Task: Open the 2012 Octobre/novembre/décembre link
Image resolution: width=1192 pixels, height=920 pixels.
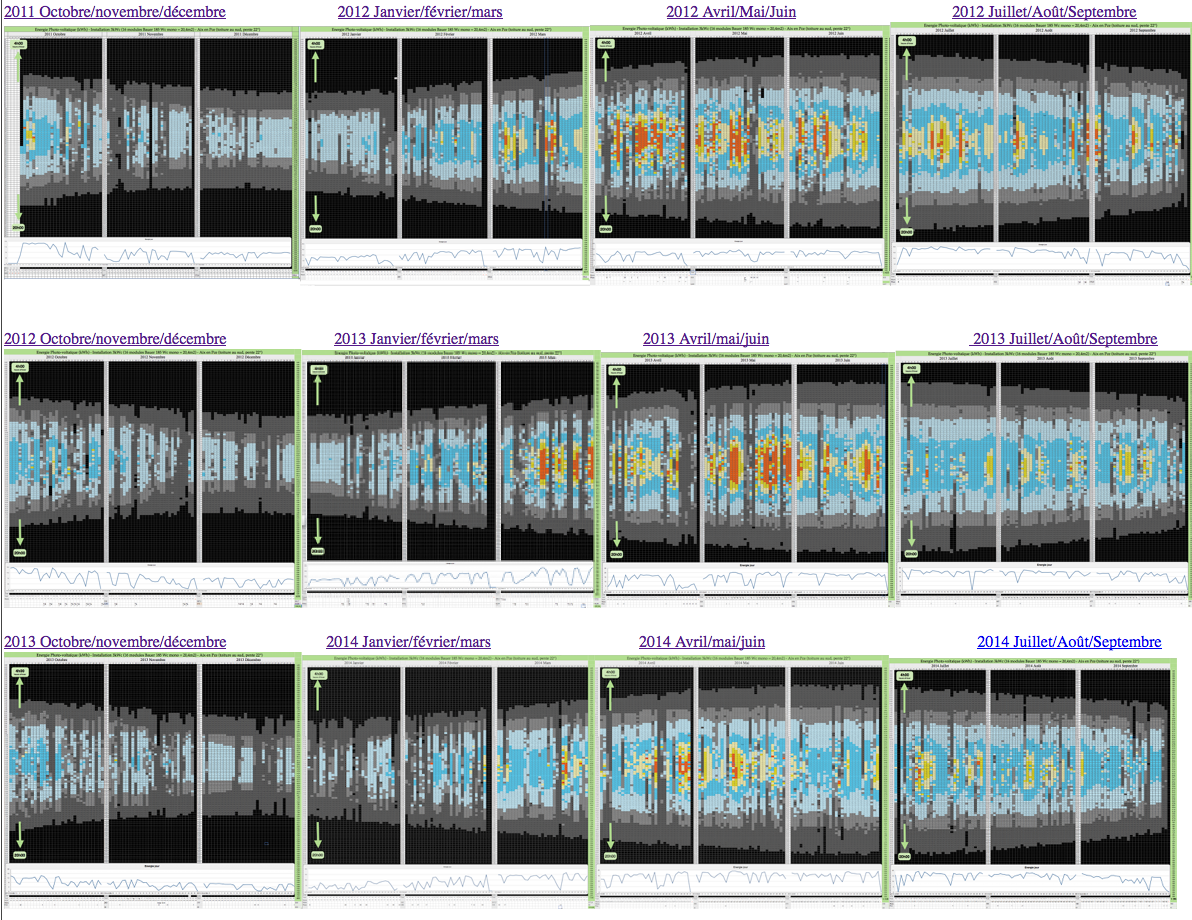Action: [115, 339]
